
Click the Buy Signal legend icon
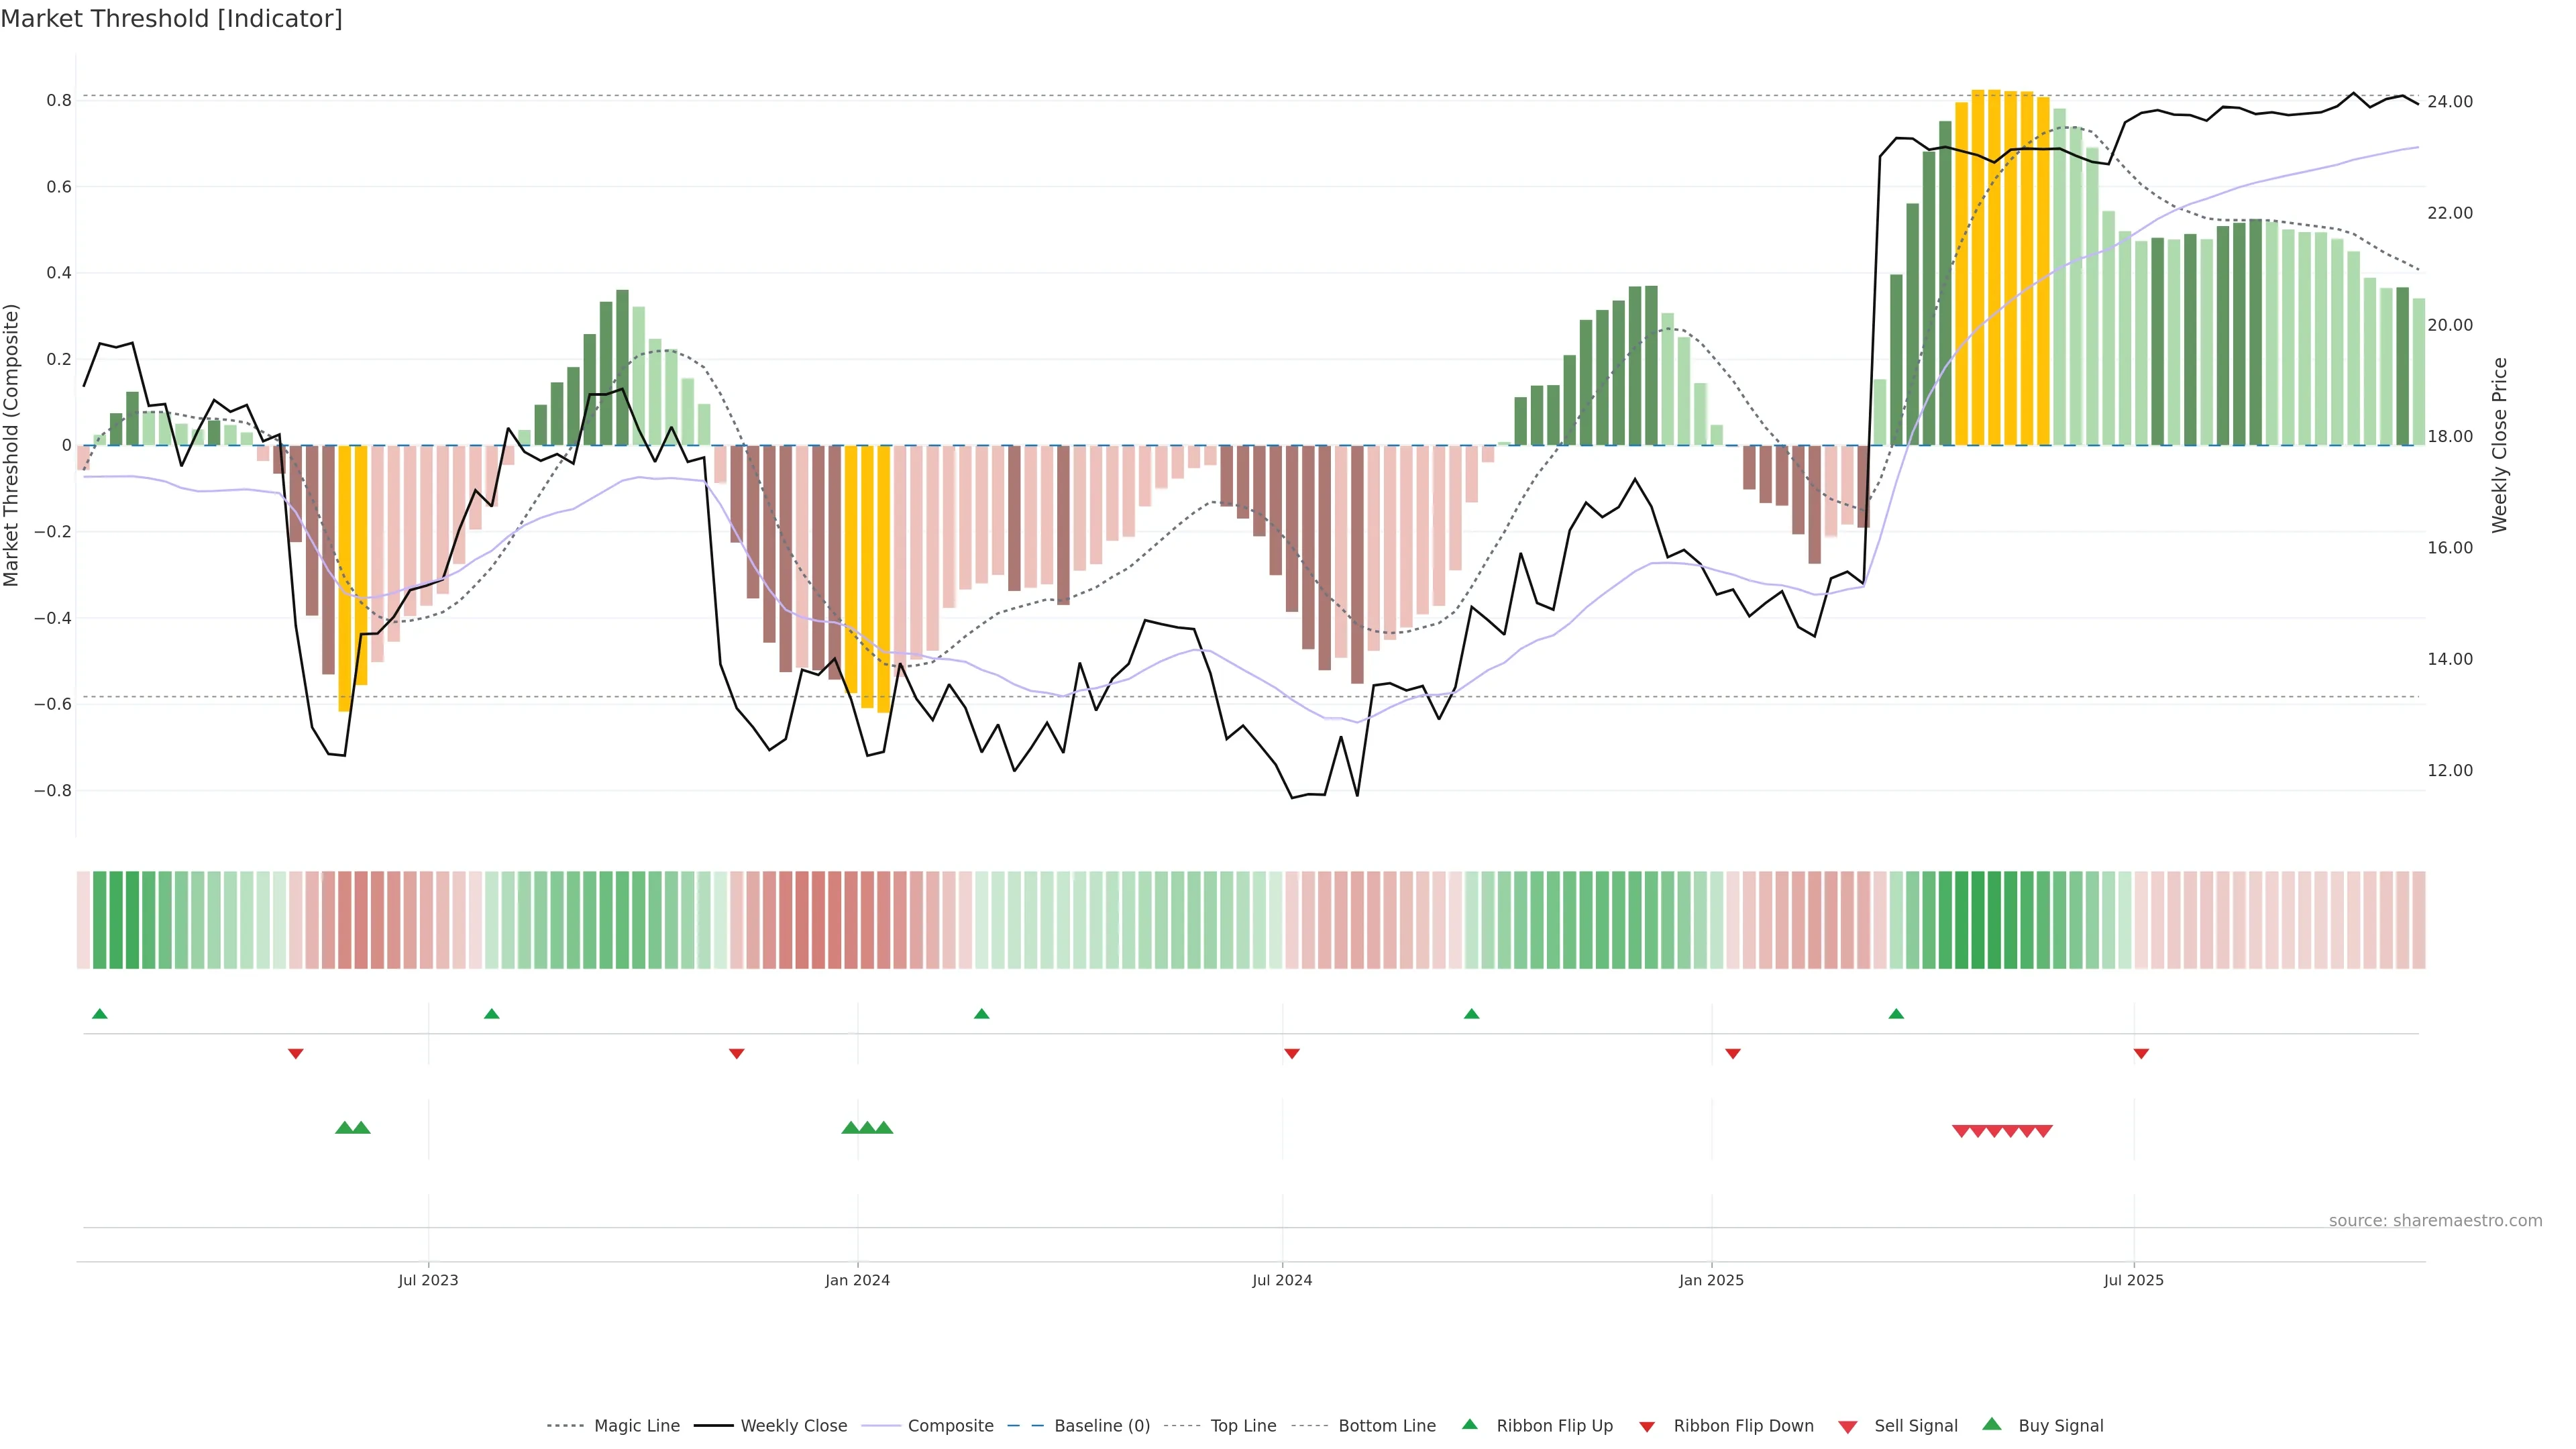click(1992, 1424)
